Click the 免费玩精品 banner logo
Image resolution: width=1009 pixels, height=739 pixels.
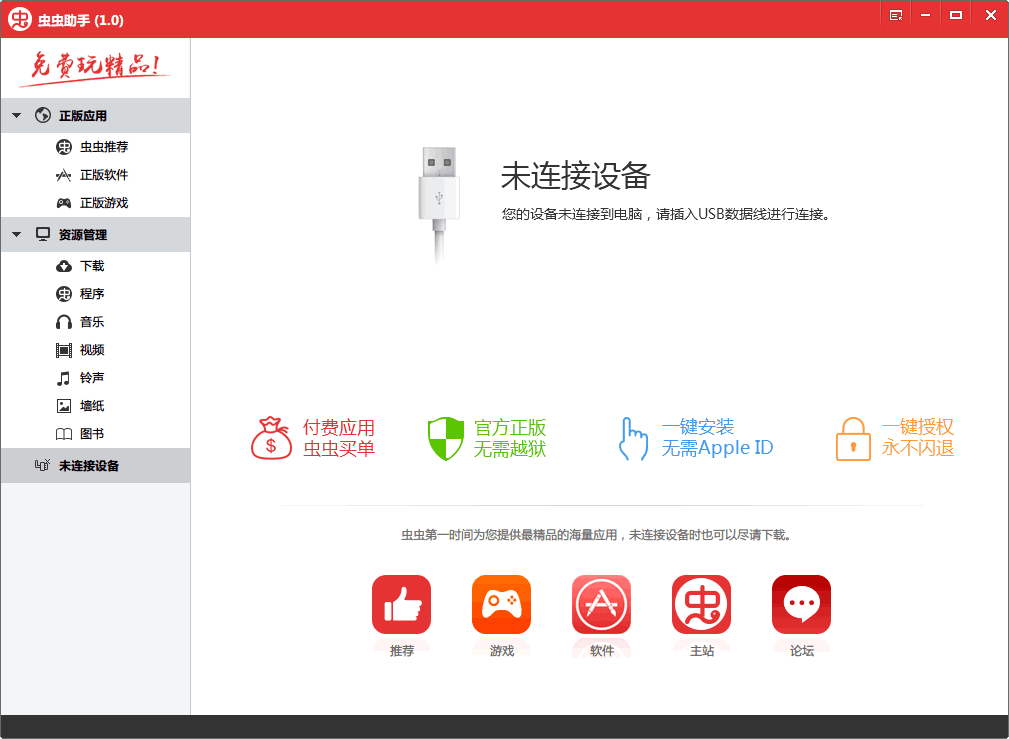click(x=95, y=68)
